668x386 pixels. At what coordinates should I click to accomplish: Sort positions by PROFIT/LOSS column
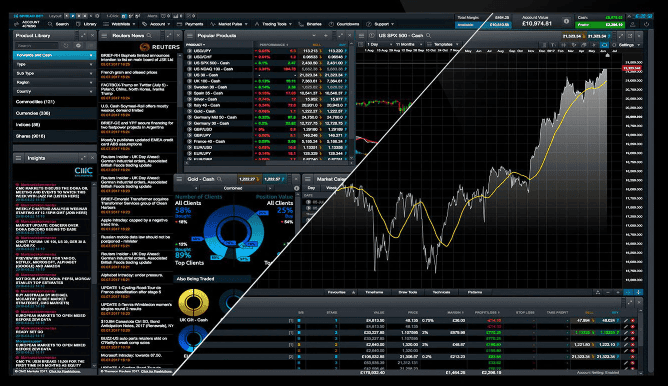487,313
